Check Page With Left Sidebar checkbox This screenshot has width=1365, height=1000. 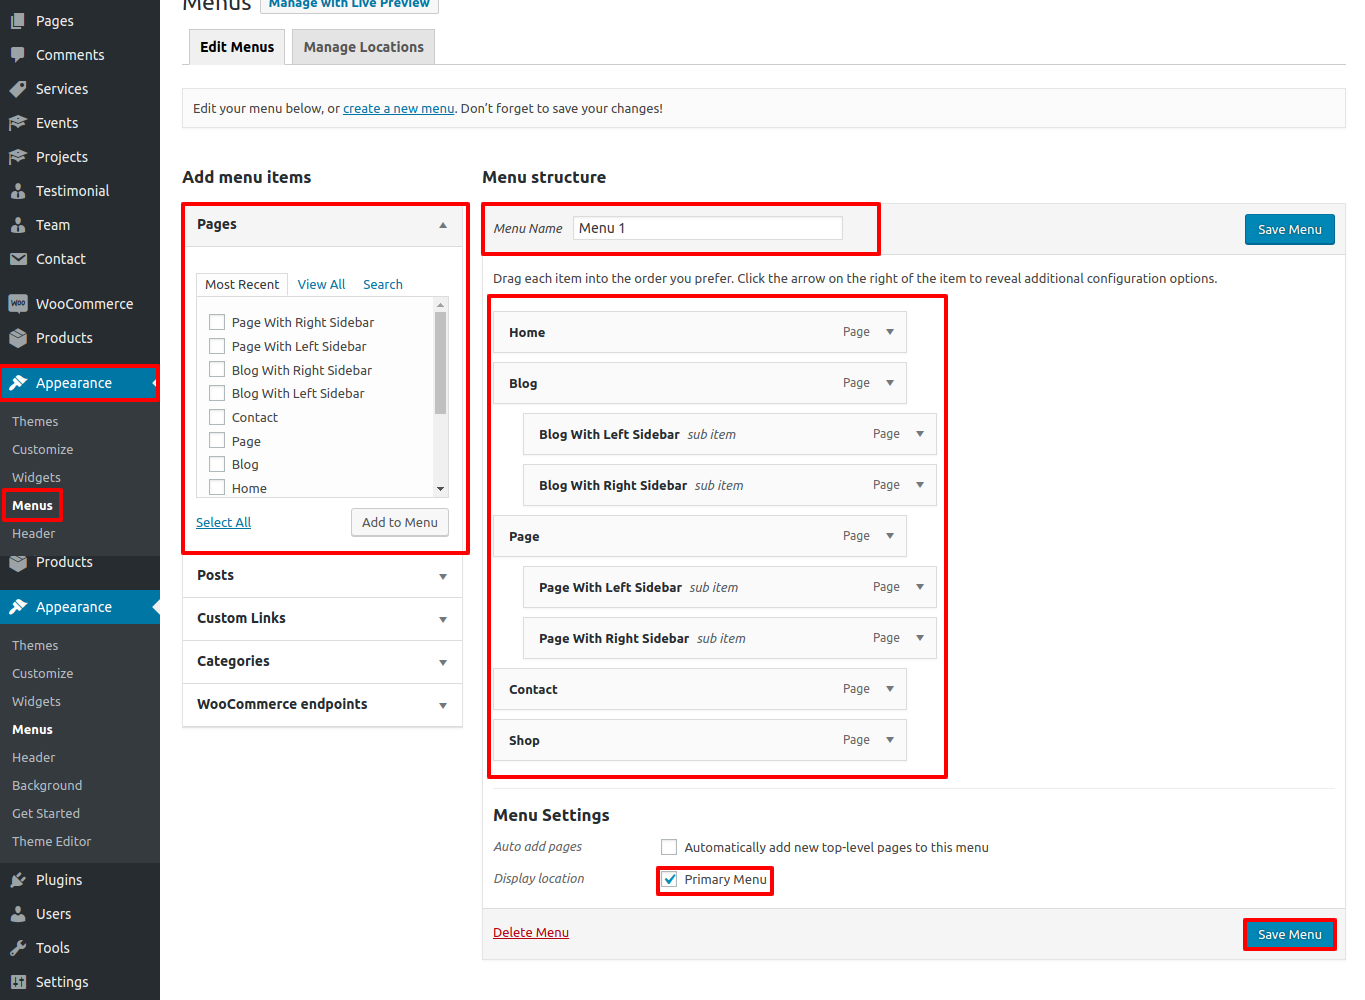point(217,346)
